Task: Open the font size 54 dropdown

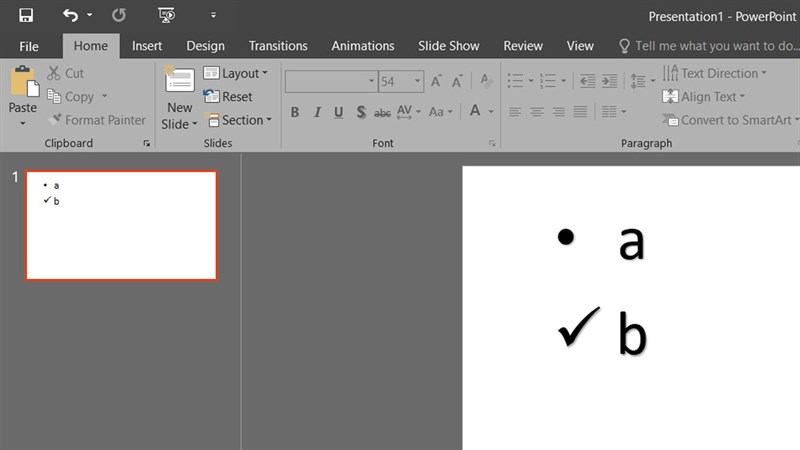Action: 417,81
